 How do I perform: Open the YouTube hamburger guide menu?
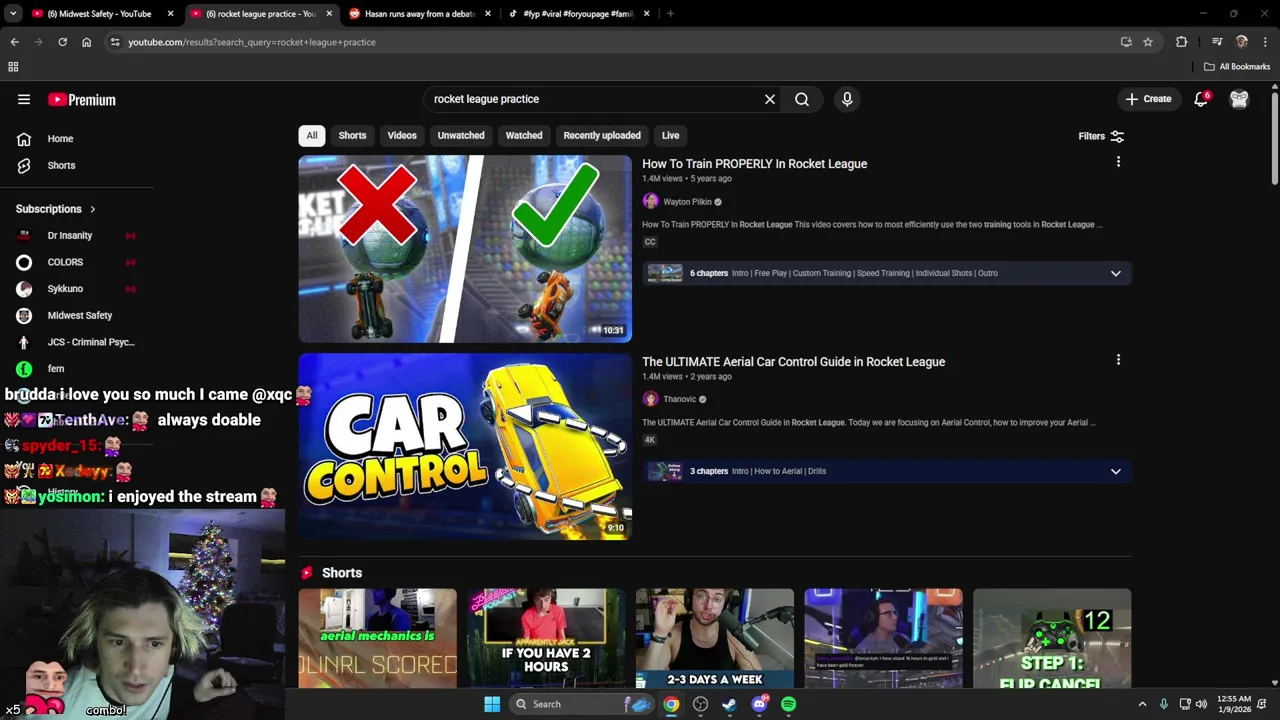(x=24, y=99)
